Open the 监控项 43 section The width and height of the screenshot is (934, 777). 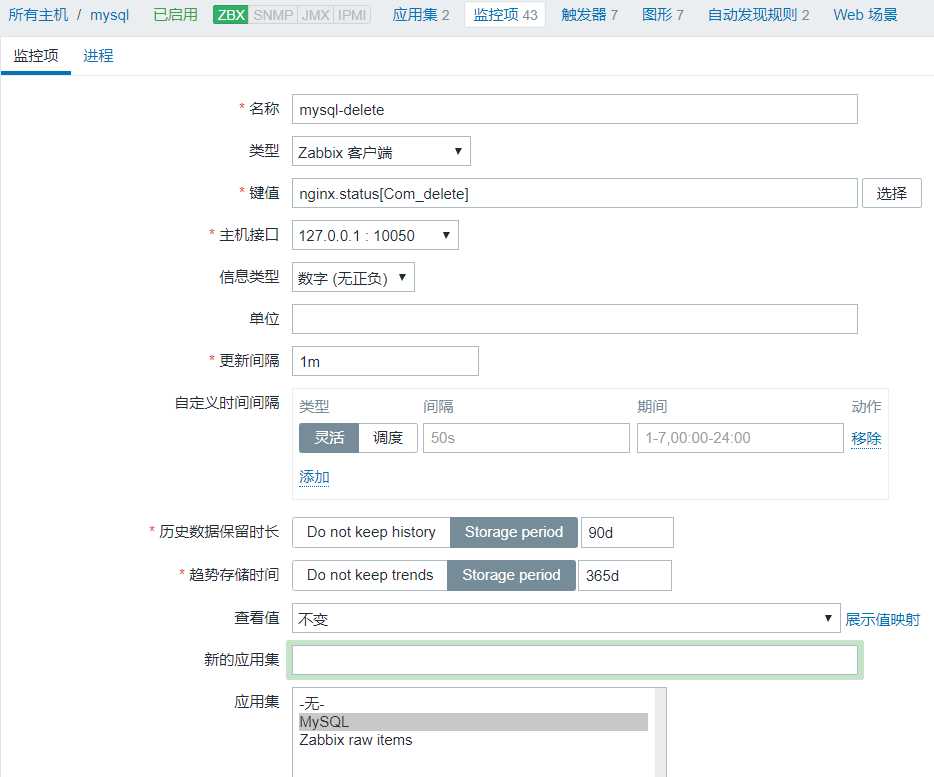coord(505,15)
